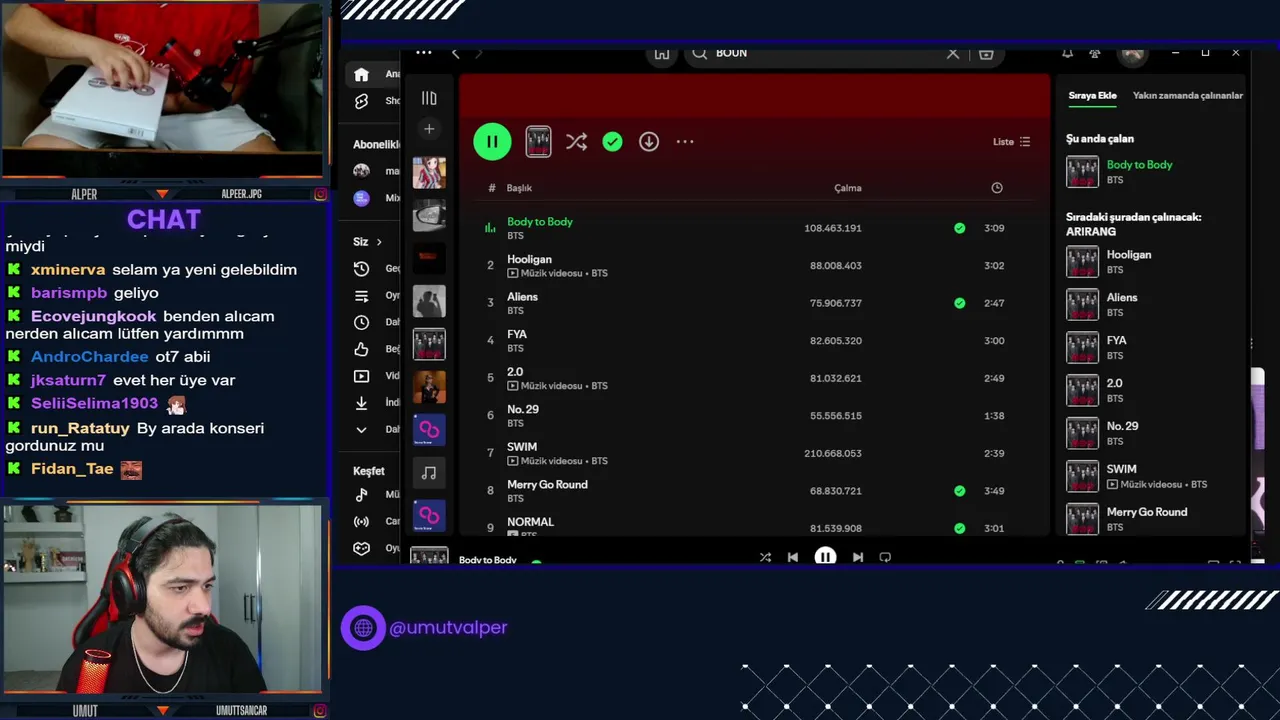Pause playback from the bottom player bar
This screenshot has width=1280, height=720.
(x=825, y=558)
